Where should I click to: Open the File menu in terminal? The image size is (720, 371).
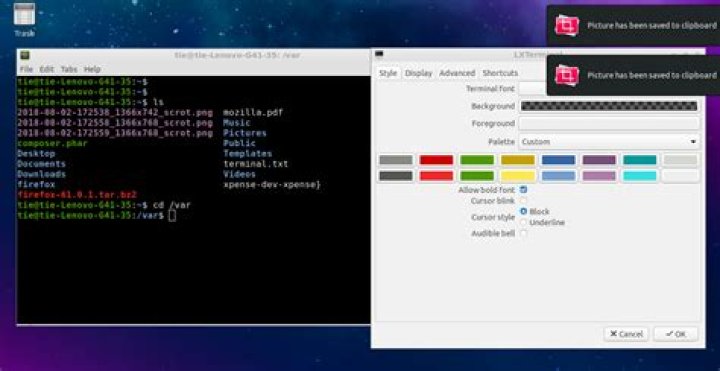pos(26,69)
